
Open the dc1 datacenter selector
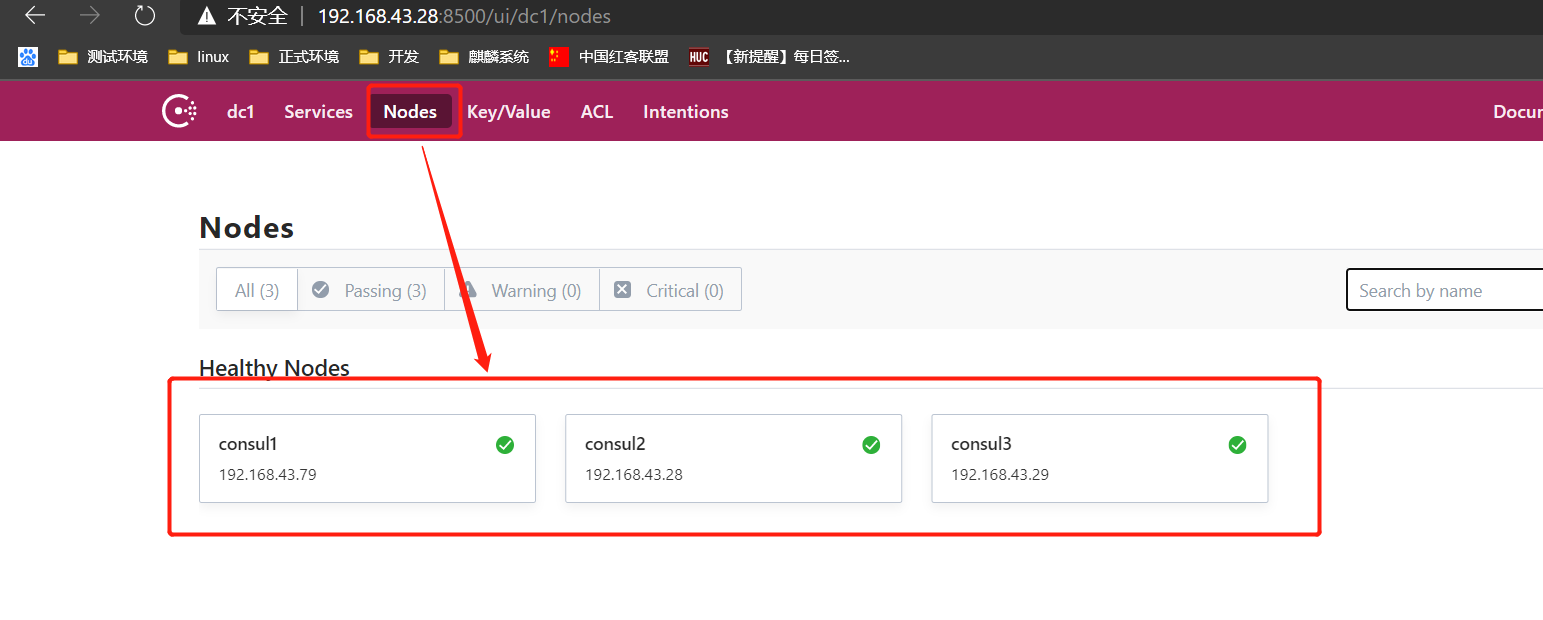pos(241,112)
